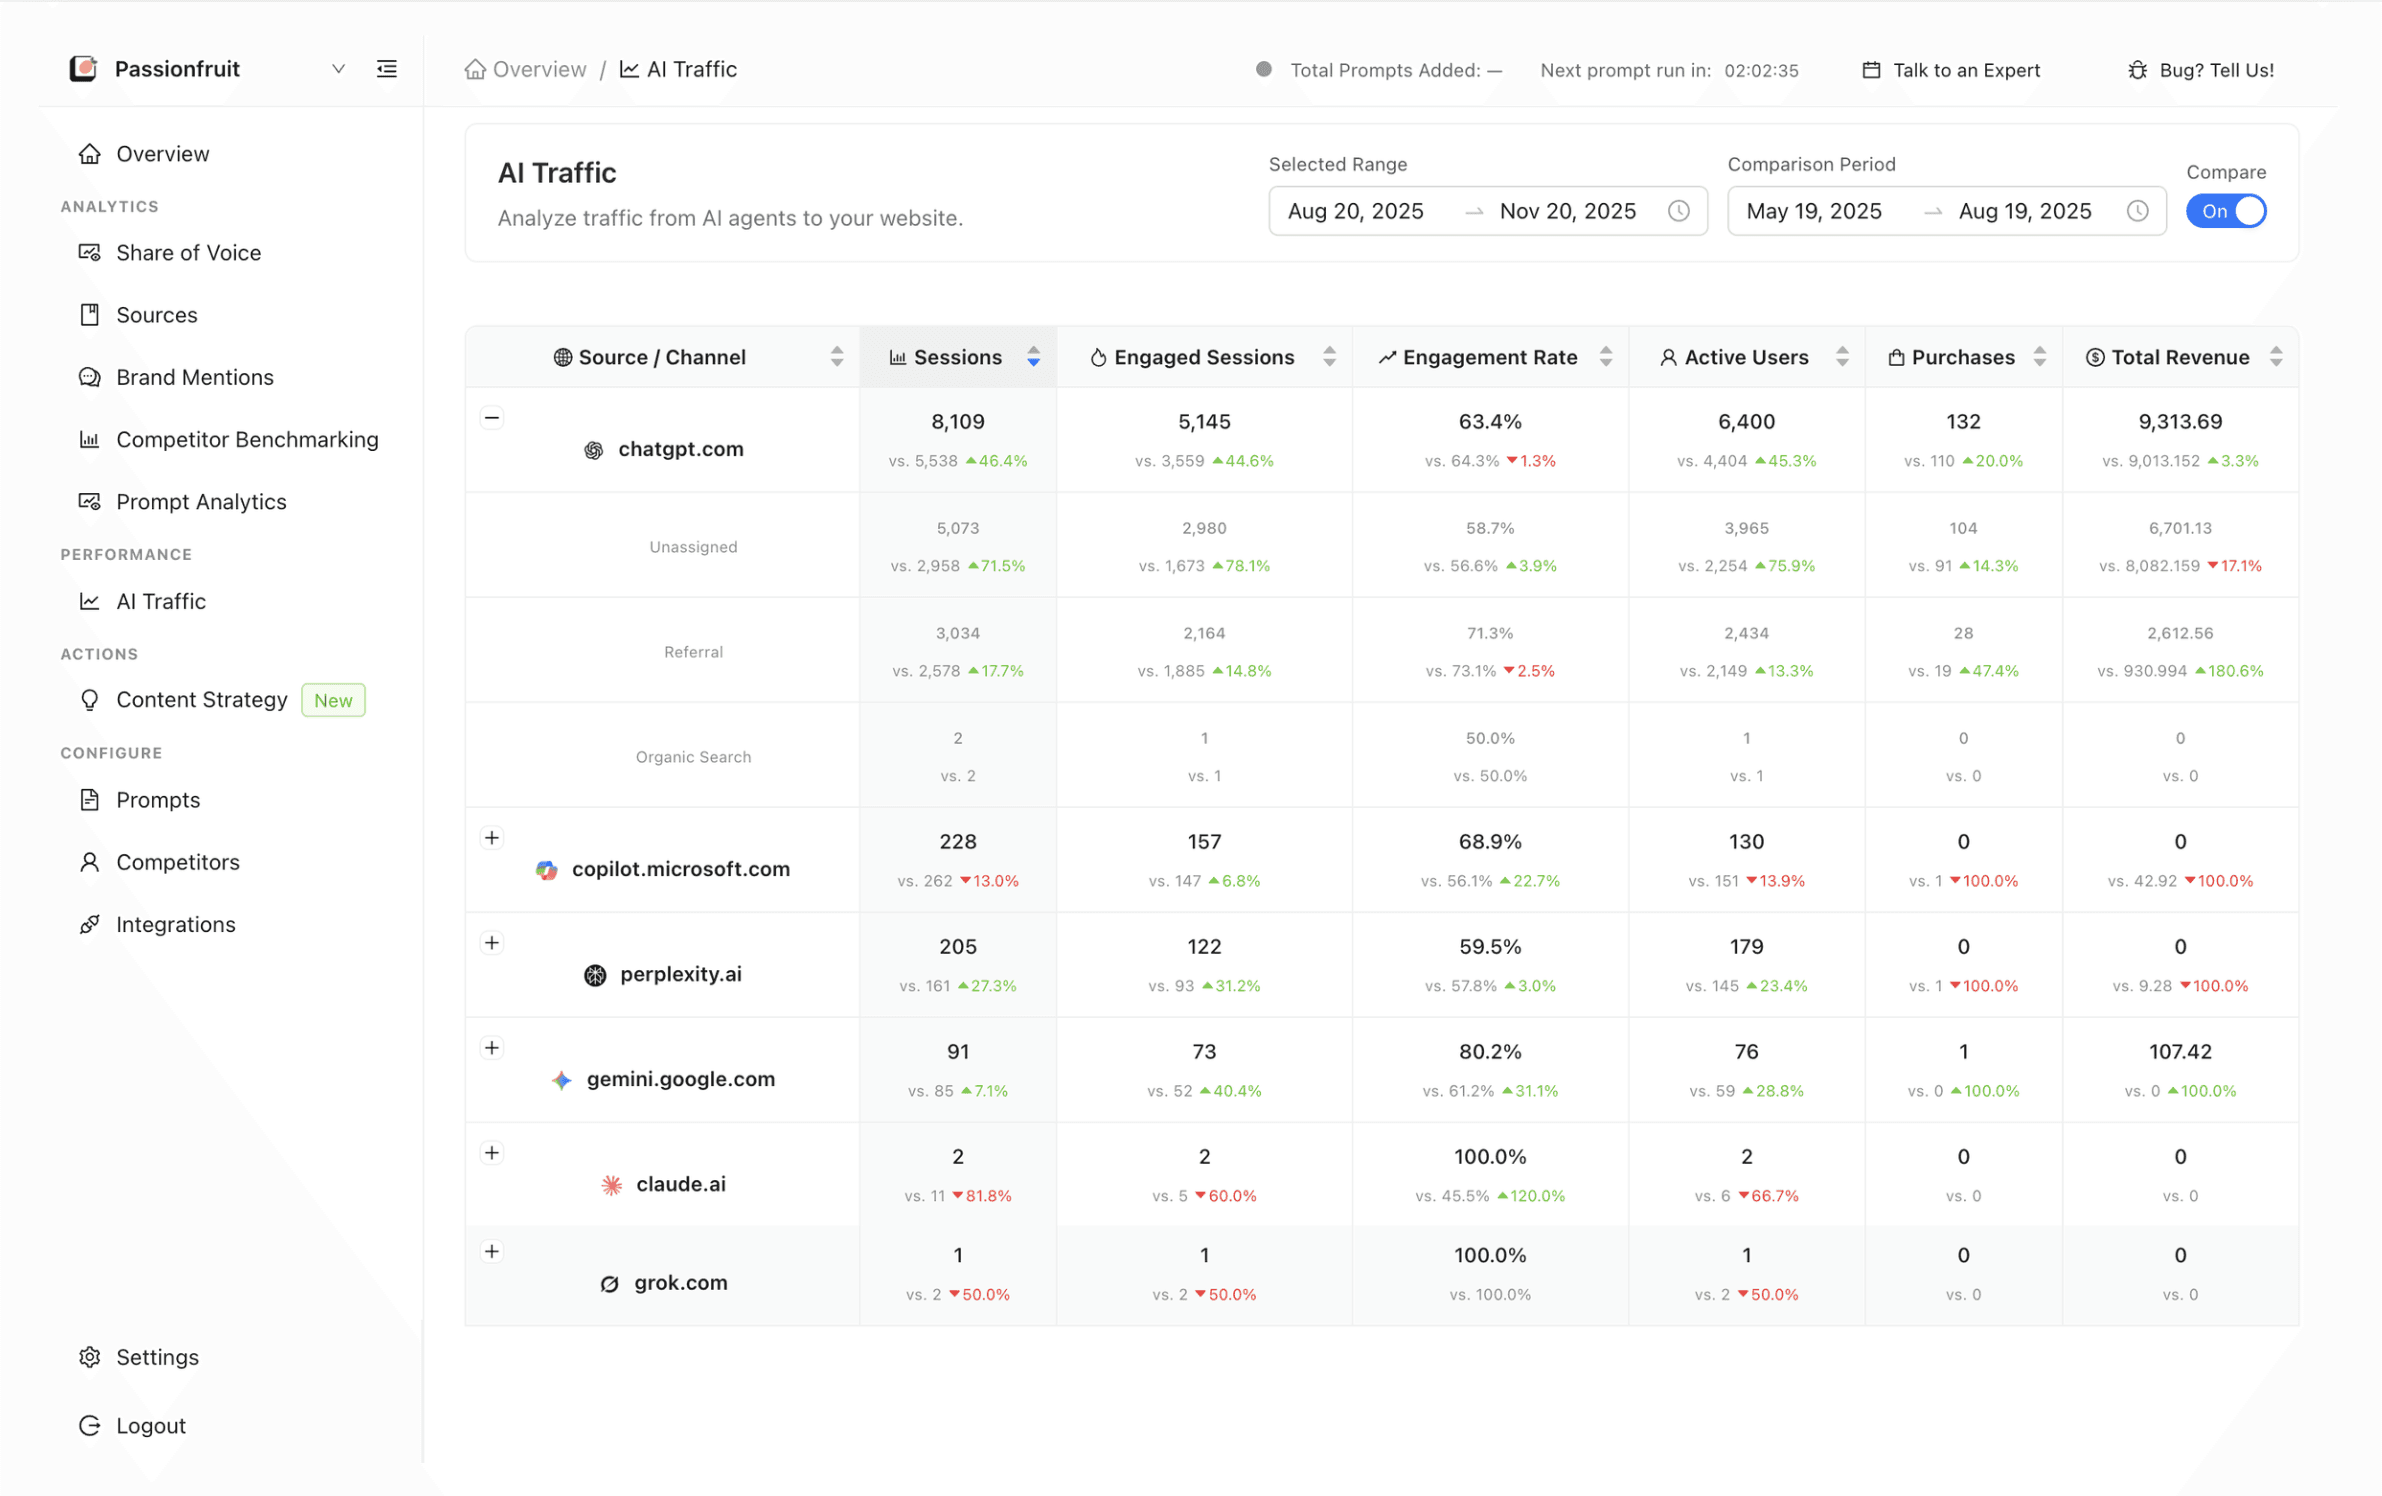Click the Content Strategy lightbulb icon
The width and height of the screenshot is (2382, 1496).
point(90,700)
